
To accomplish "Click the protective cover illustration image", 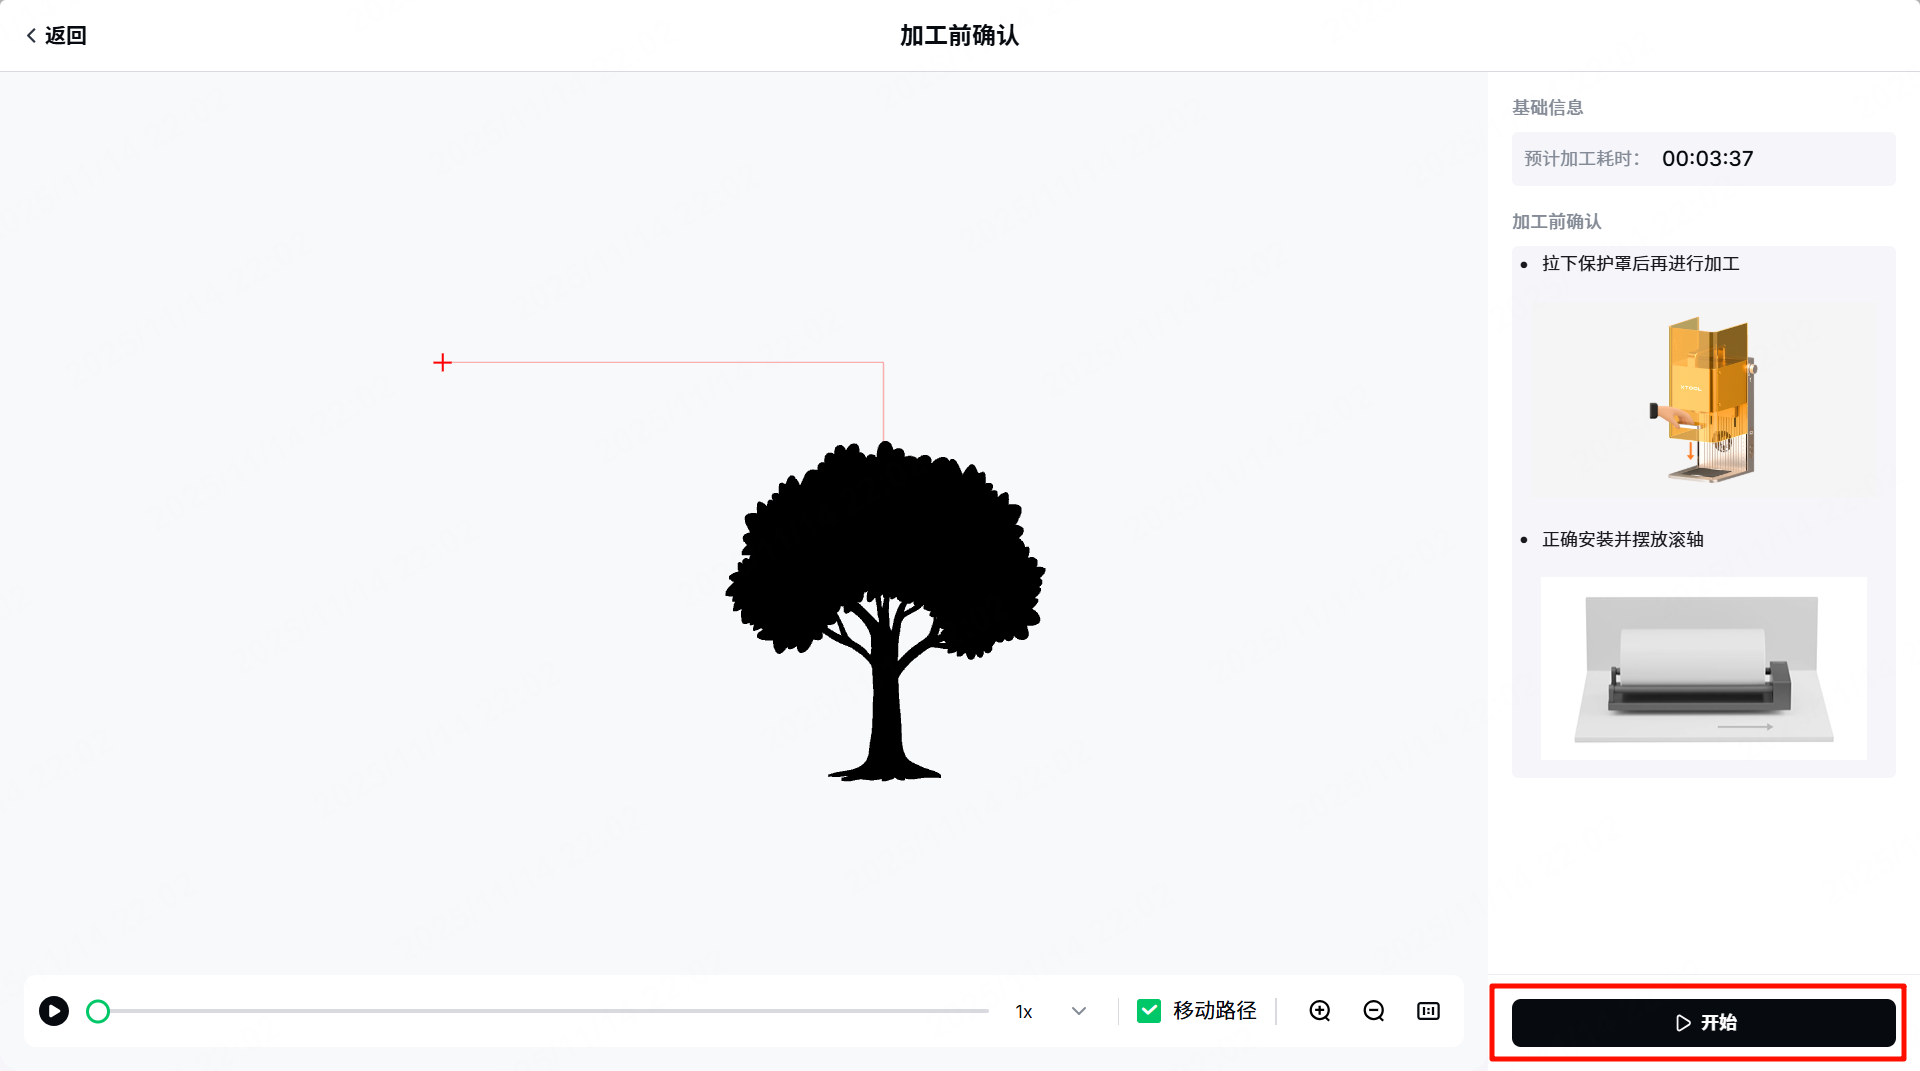I will tap(1703, 400).
